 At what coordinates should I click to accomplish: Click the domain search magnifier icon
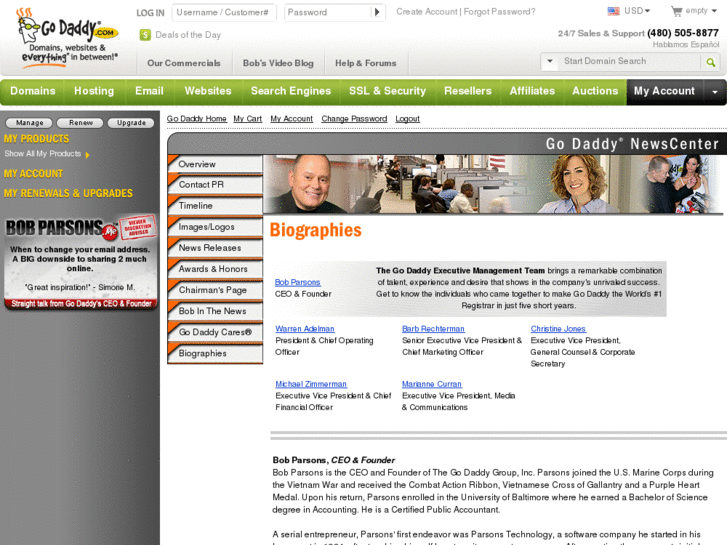[710, 62]
